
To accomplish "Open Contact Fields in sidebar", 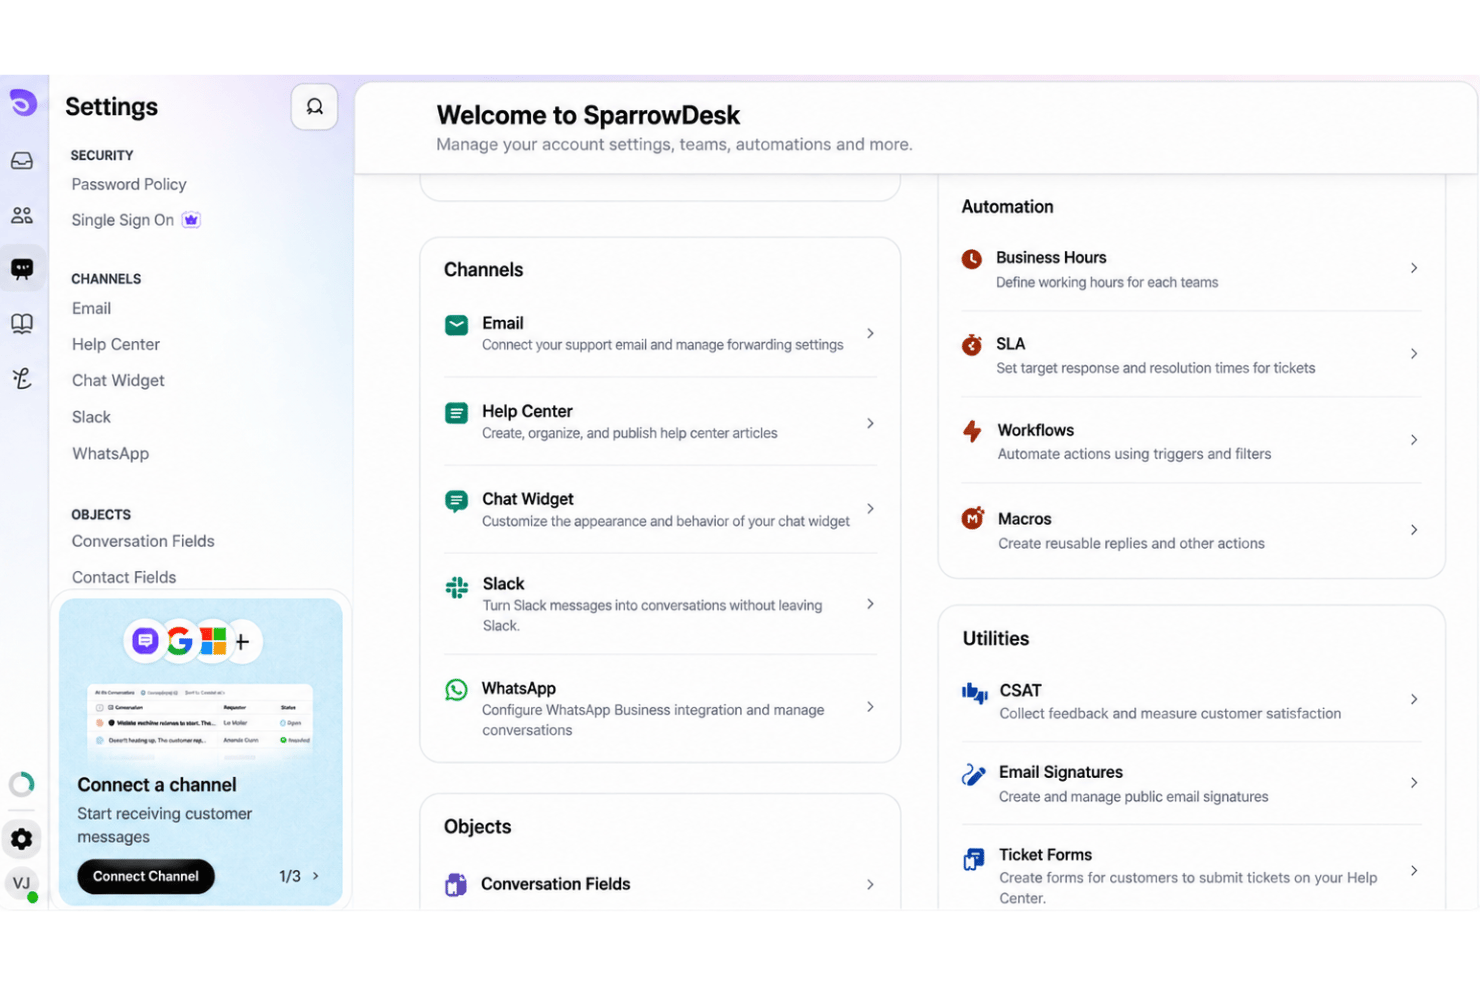I will point(124,577).
